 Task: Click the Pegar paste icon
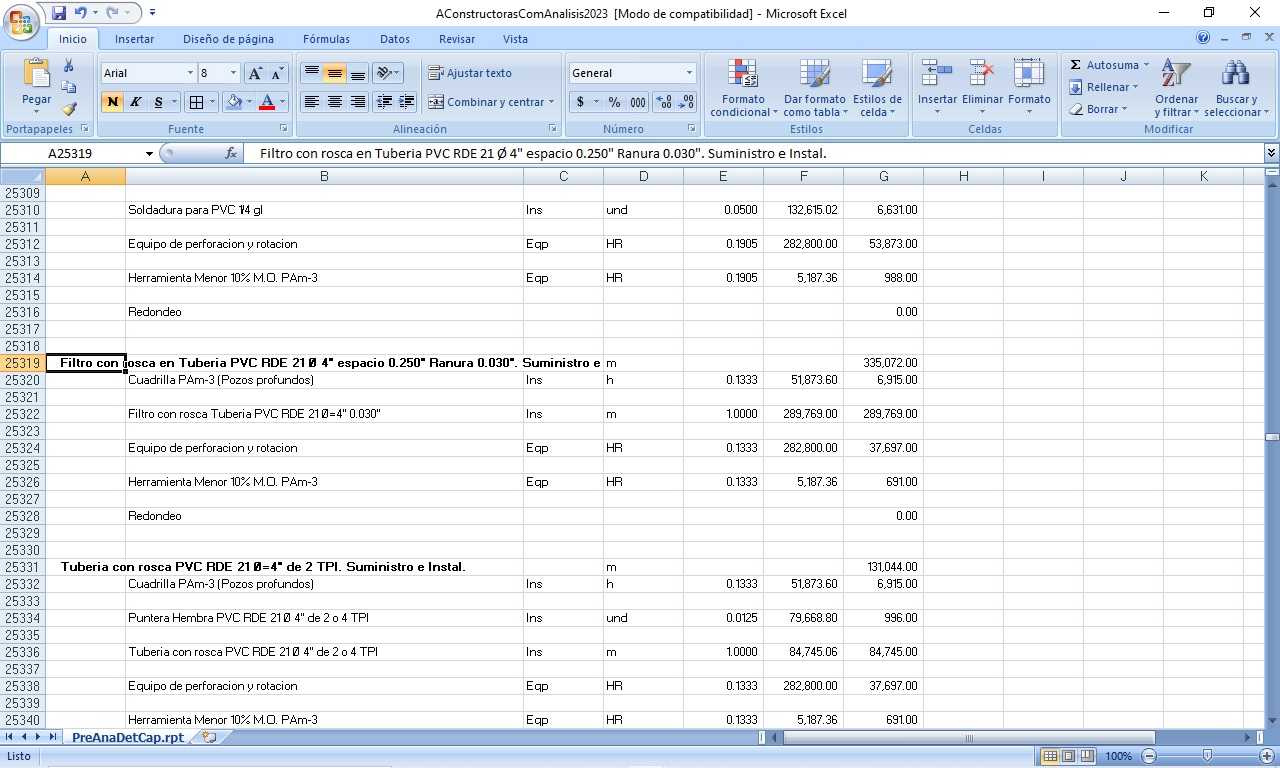37,75
